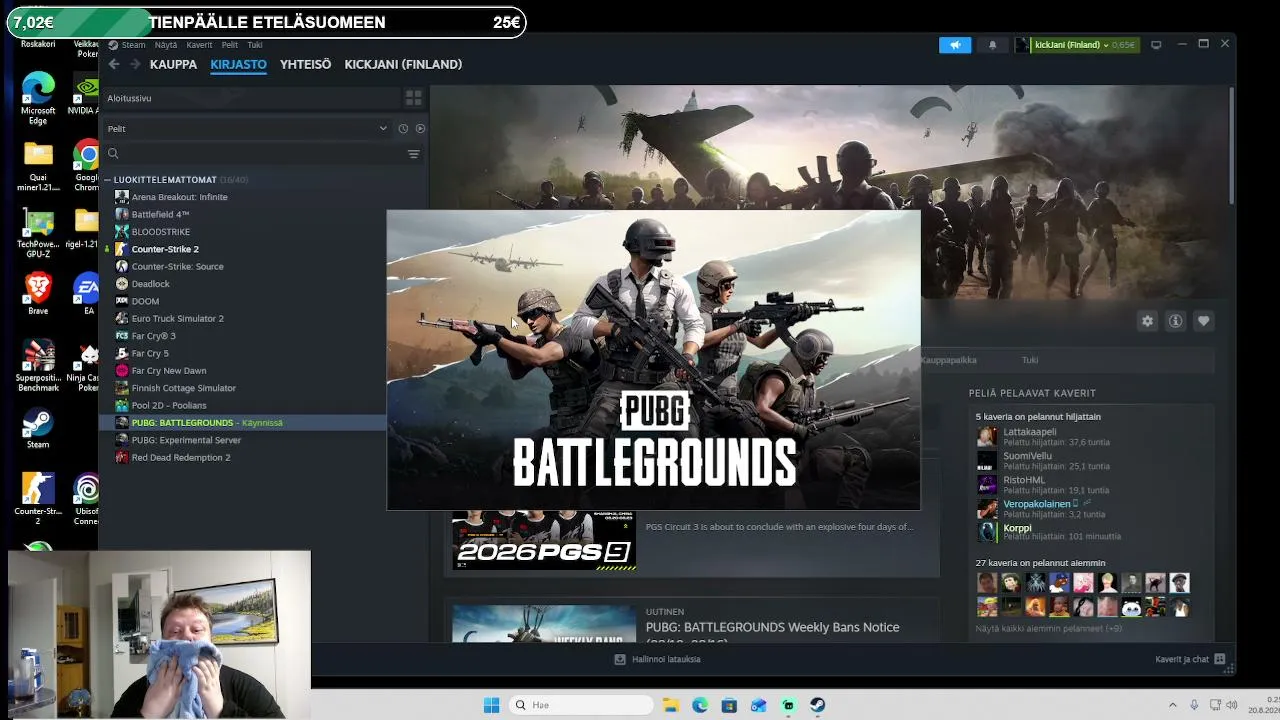Open advanced library filter options icon

tap(413, 154)
